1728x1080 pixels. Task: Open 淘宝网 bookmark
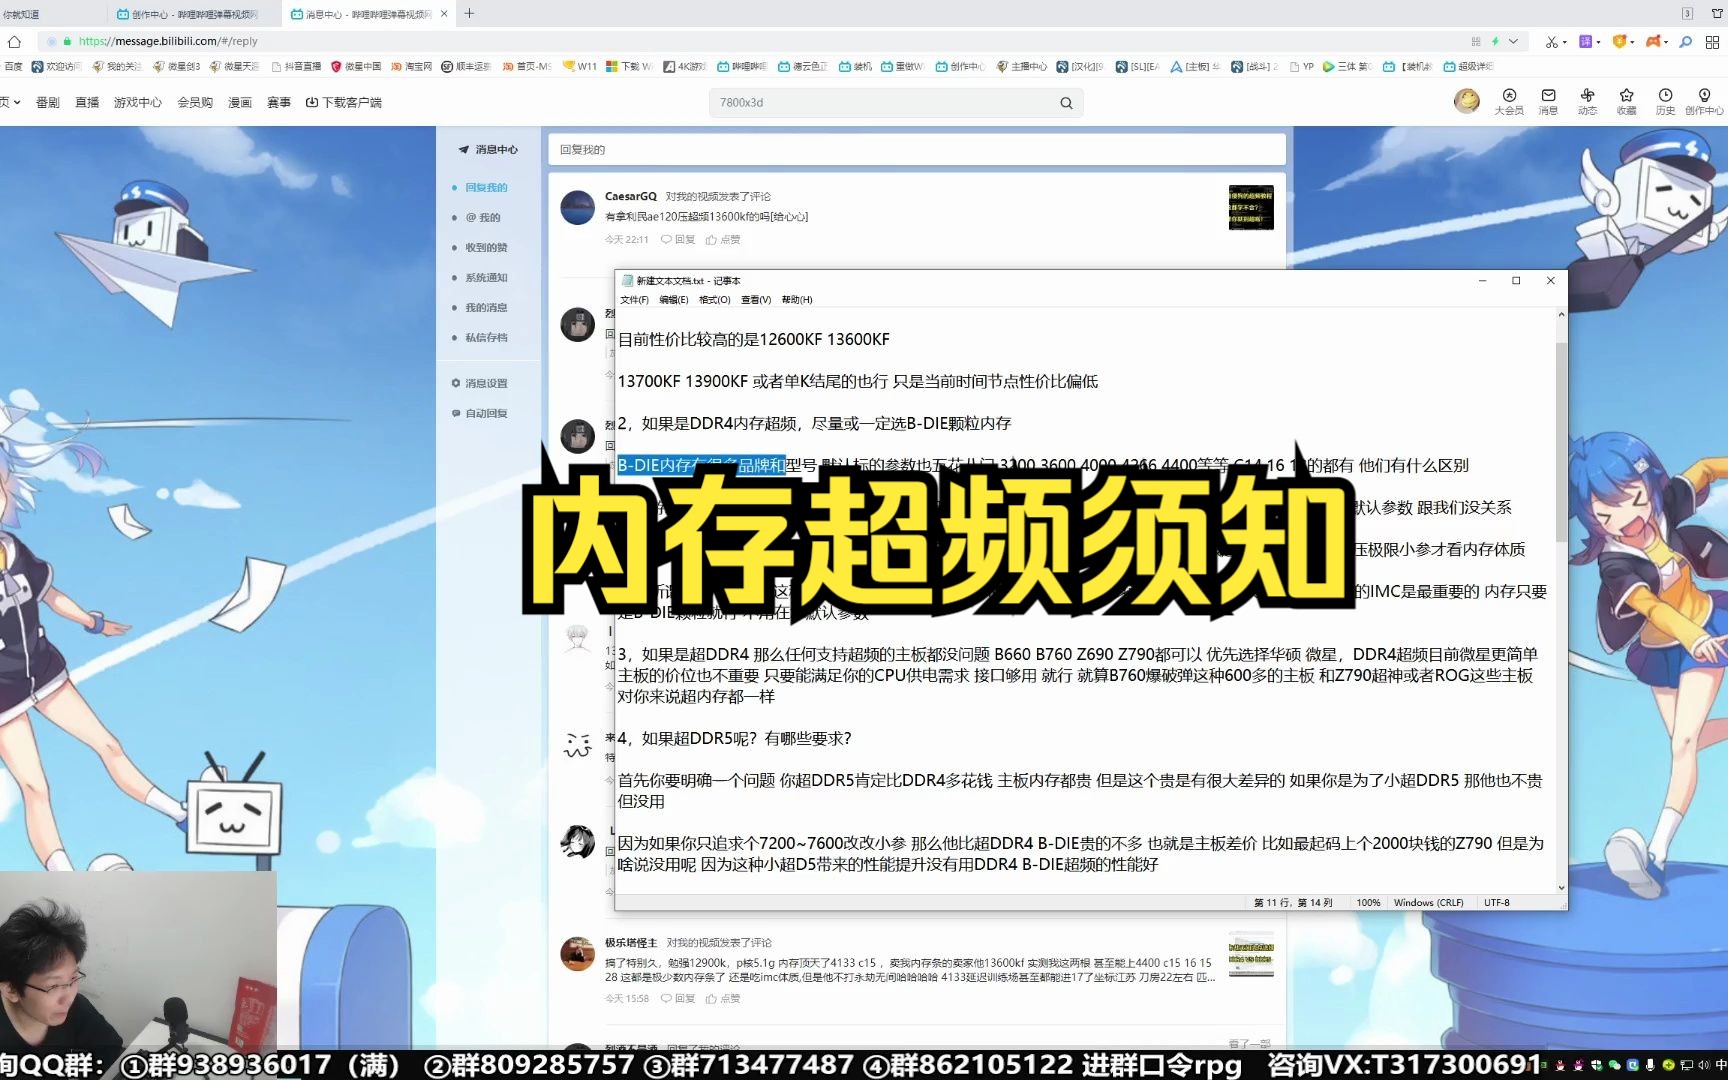[x=411, y=67]
